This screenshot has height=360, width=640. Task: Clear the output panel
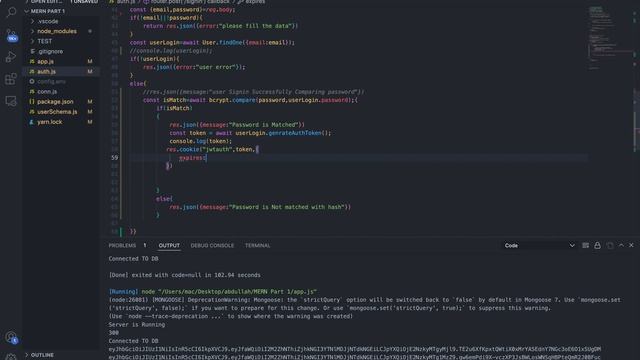coord(585,245)
